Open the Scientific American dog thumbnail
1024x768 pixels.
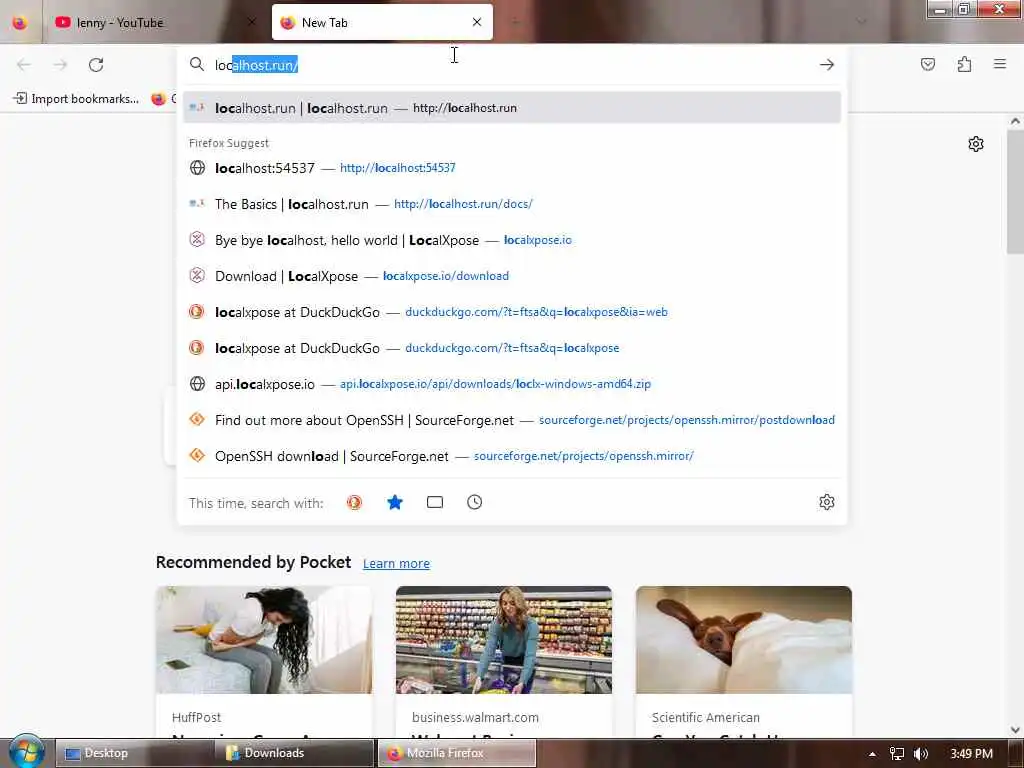click(x=744, y=640)
